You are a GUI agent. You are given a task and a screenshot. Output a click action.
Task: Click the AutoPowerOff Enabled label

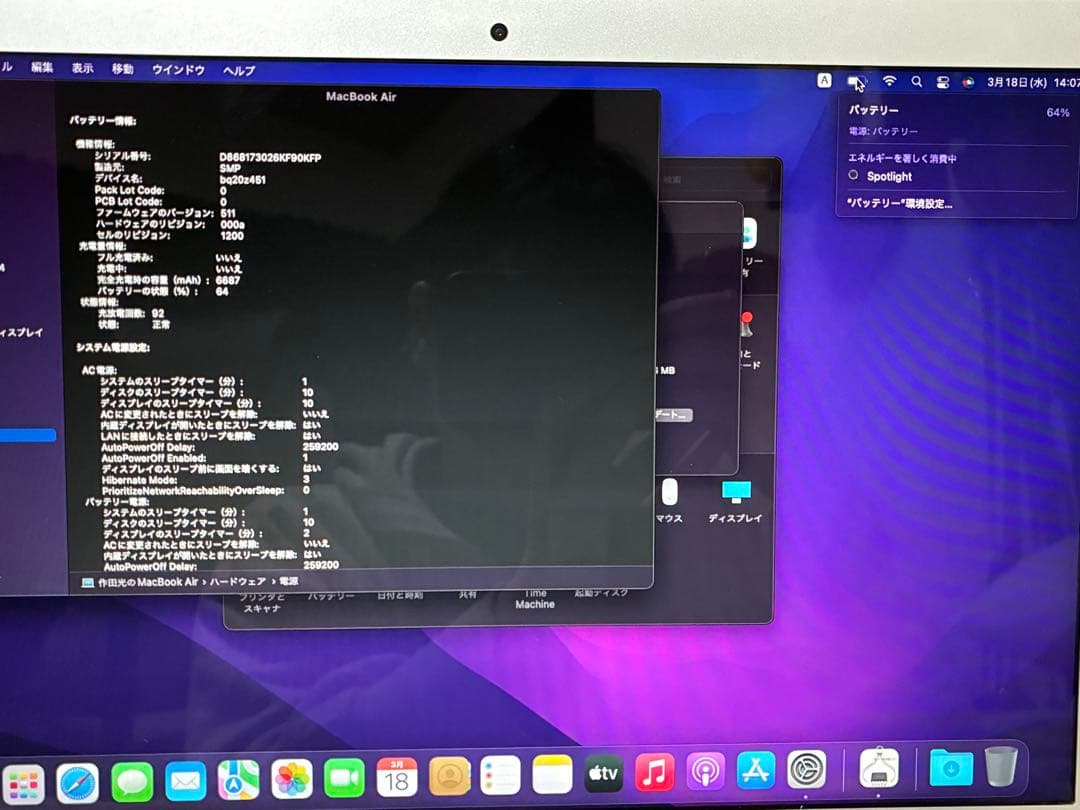(x=154, y=457)
